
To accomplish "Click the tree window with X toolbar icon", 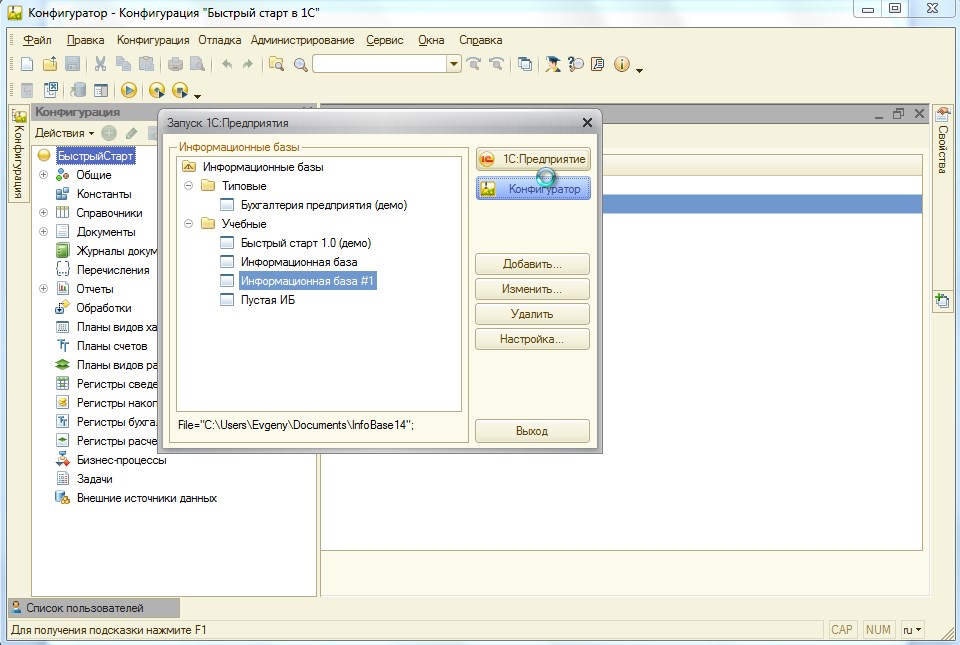I will coord(51,91).
